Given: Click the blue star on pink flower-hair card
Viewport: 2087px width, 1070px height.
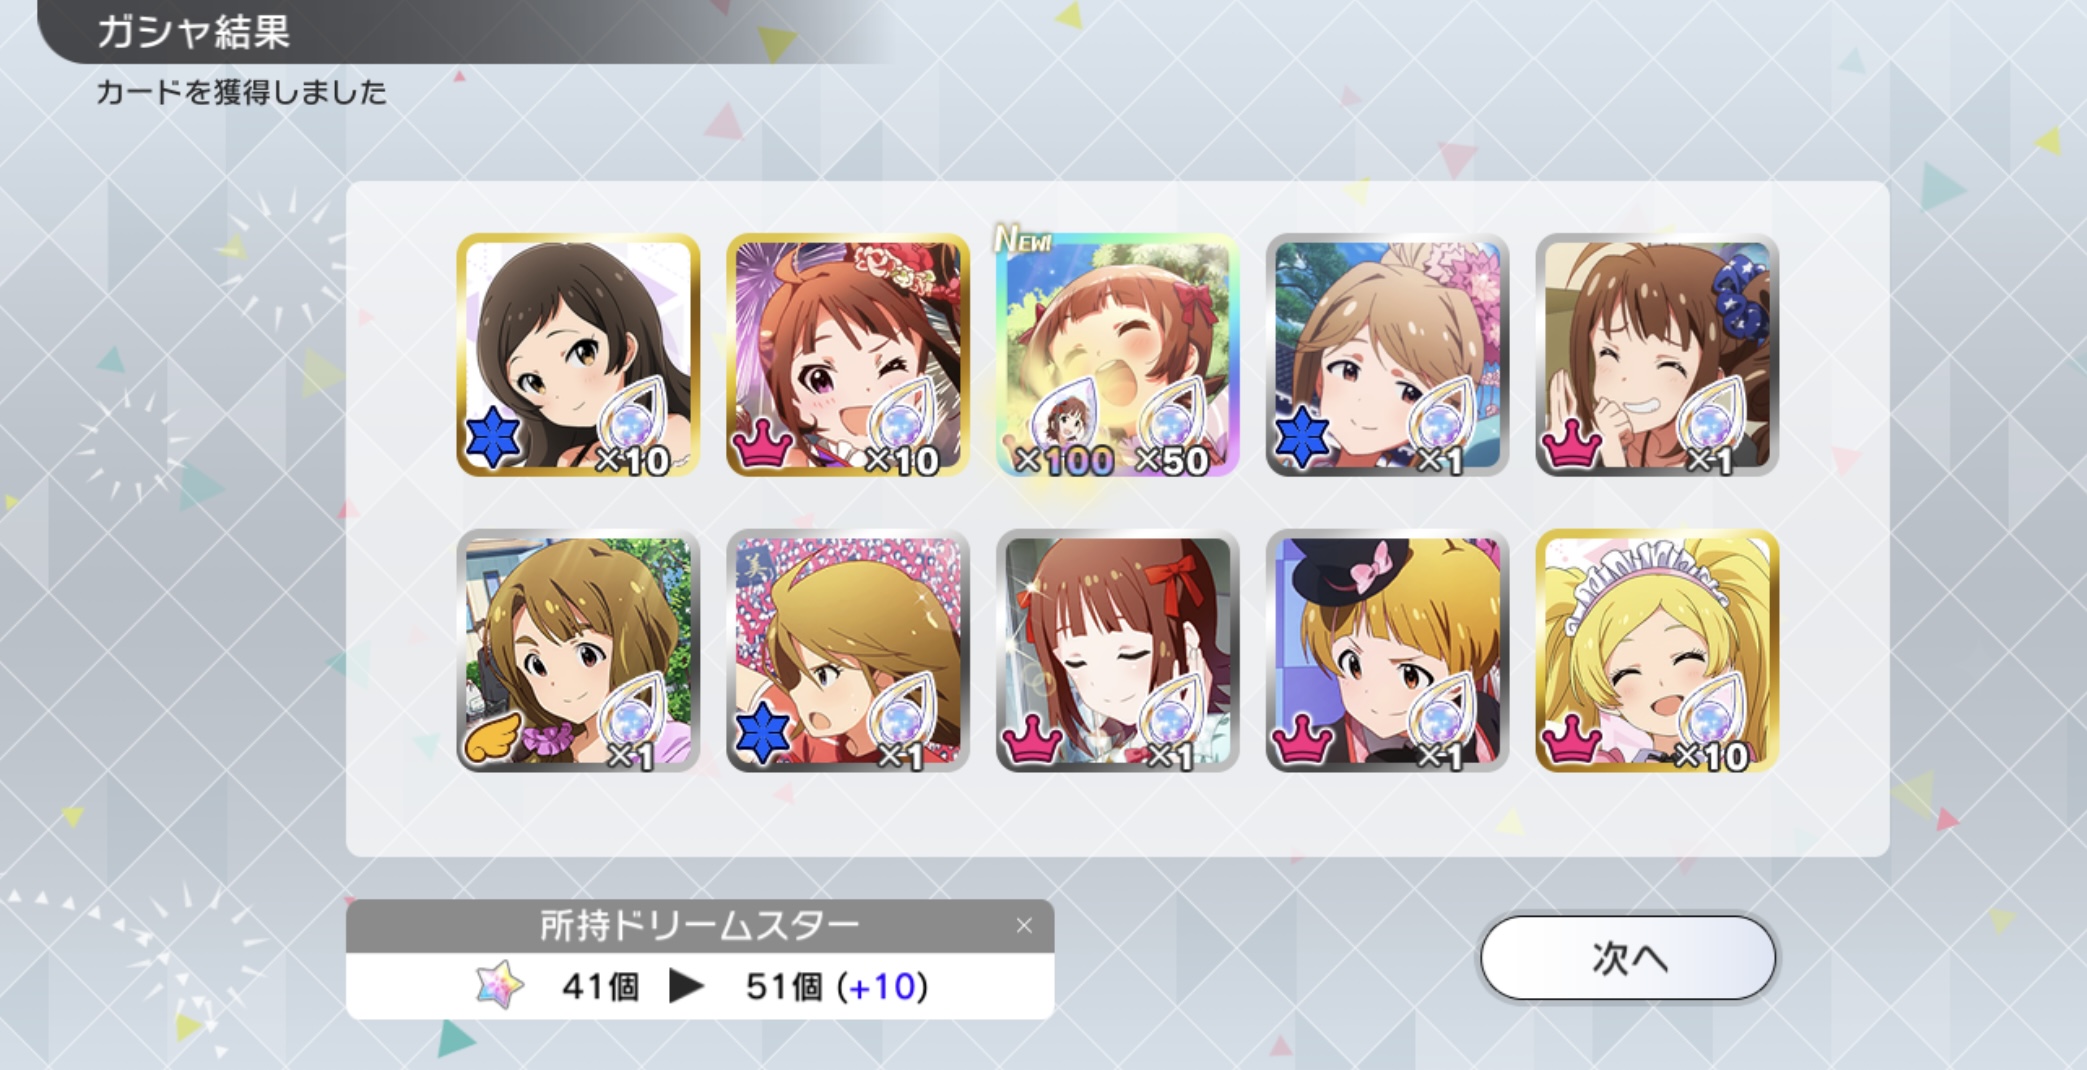Looking at the screenshot, I should [1302, 439].
